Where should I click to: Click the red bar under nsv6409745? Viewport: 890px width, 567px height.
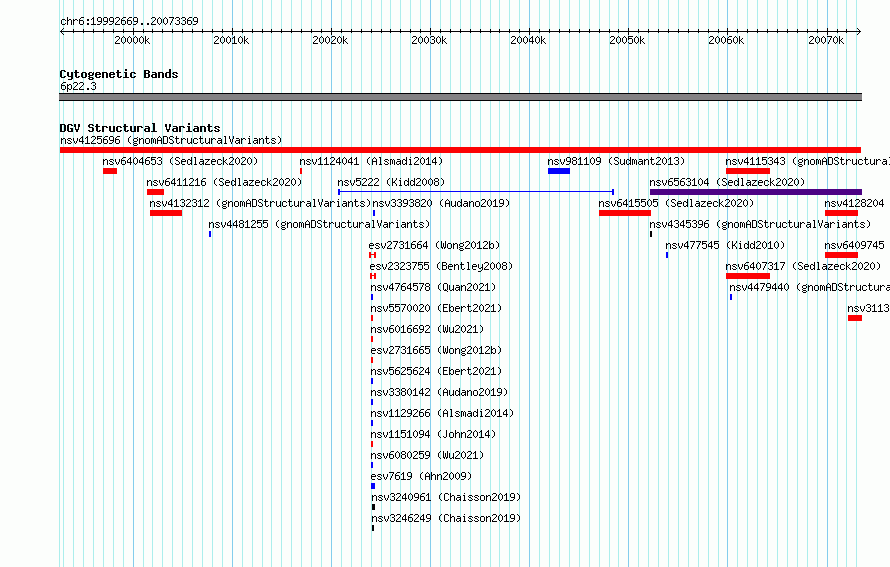tap(841, 255)
